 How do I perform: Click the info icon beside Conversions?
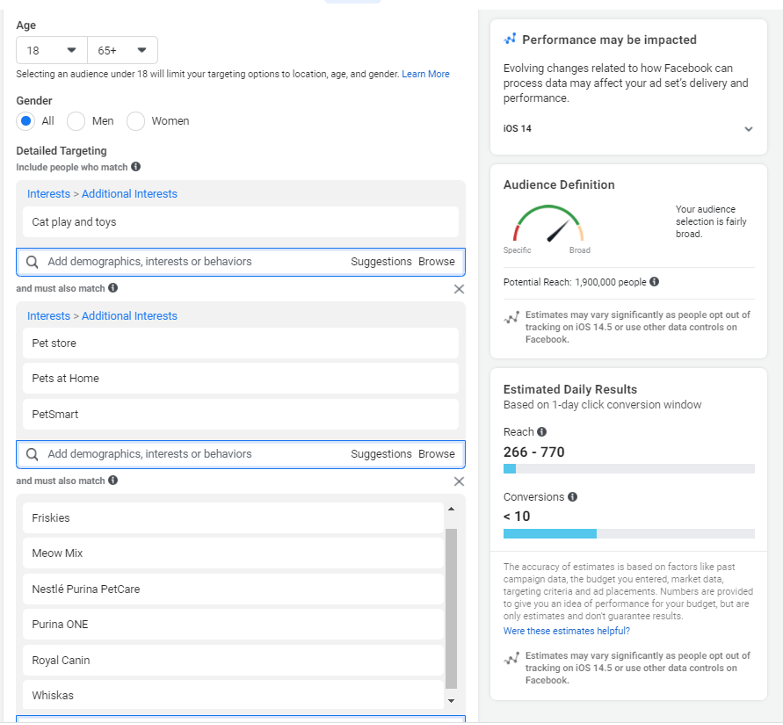(573, 497)
